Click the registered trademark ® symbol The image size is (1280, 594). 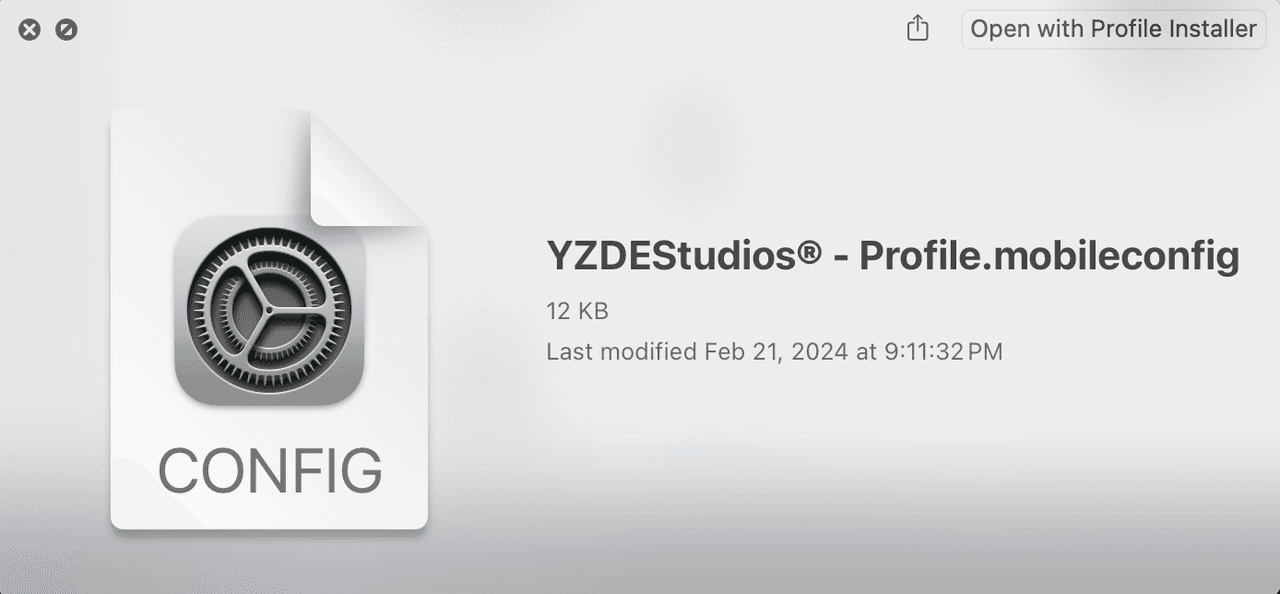coord(810,254)
